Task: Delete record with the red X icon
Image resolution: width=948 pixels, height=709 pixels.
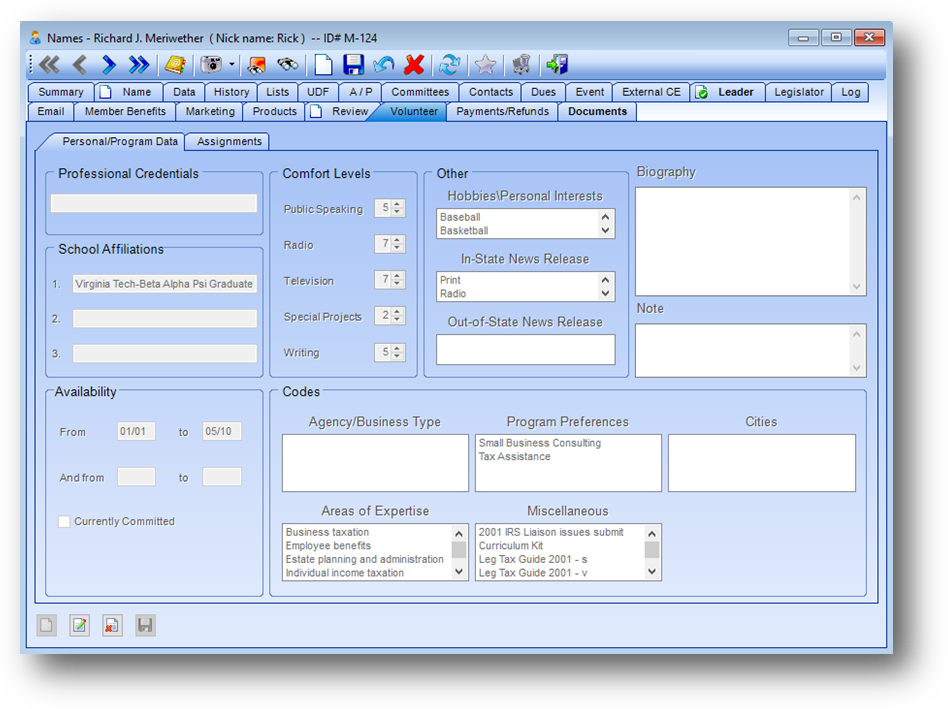Action: 414,64
